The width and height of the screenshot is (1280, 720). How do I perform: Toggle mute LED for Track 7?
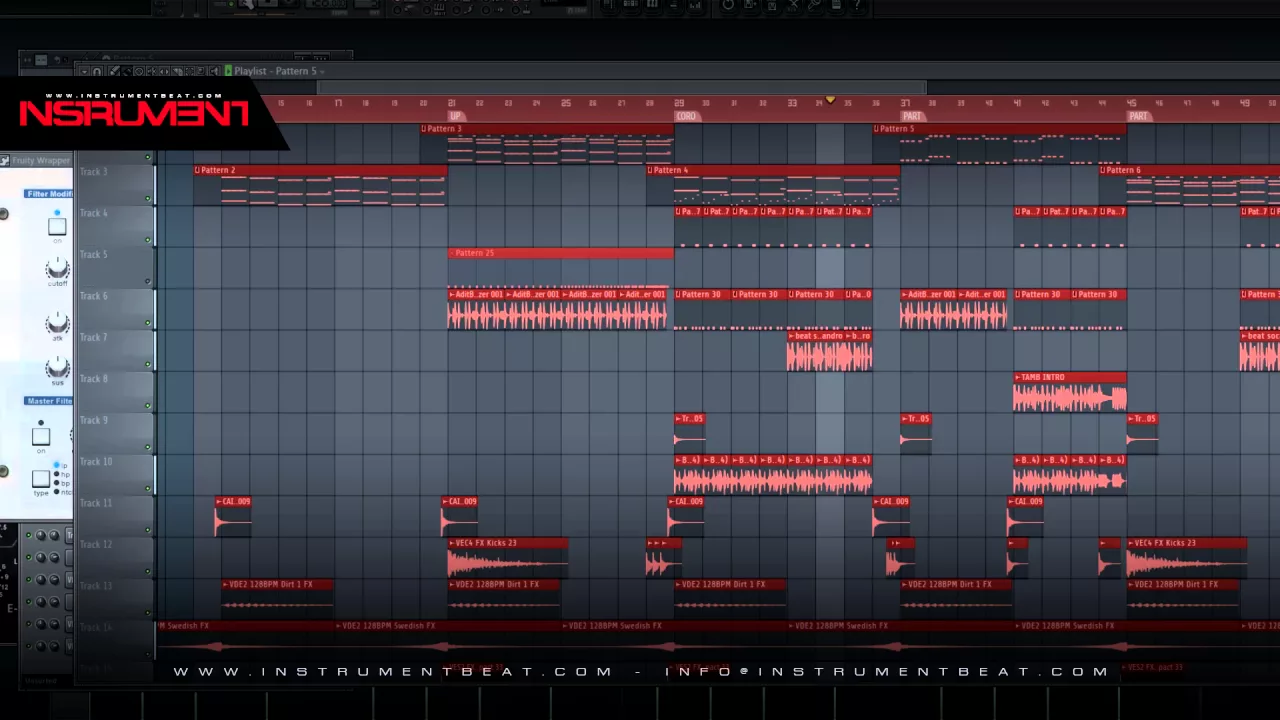pyautogui.click(x=148, y=365)
